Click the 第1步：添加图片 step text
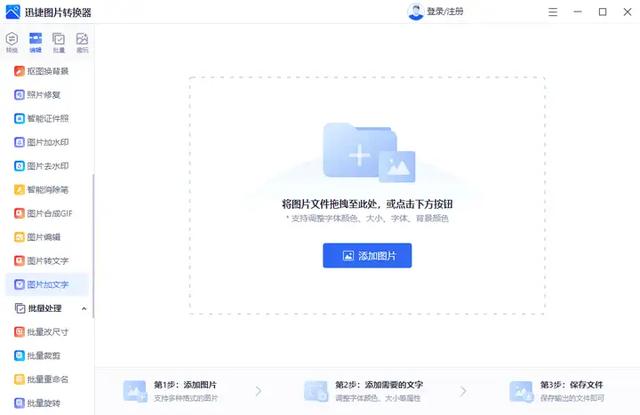Viewport: 640px width, 415px height. pyautogui.click(x=185, y=384)
